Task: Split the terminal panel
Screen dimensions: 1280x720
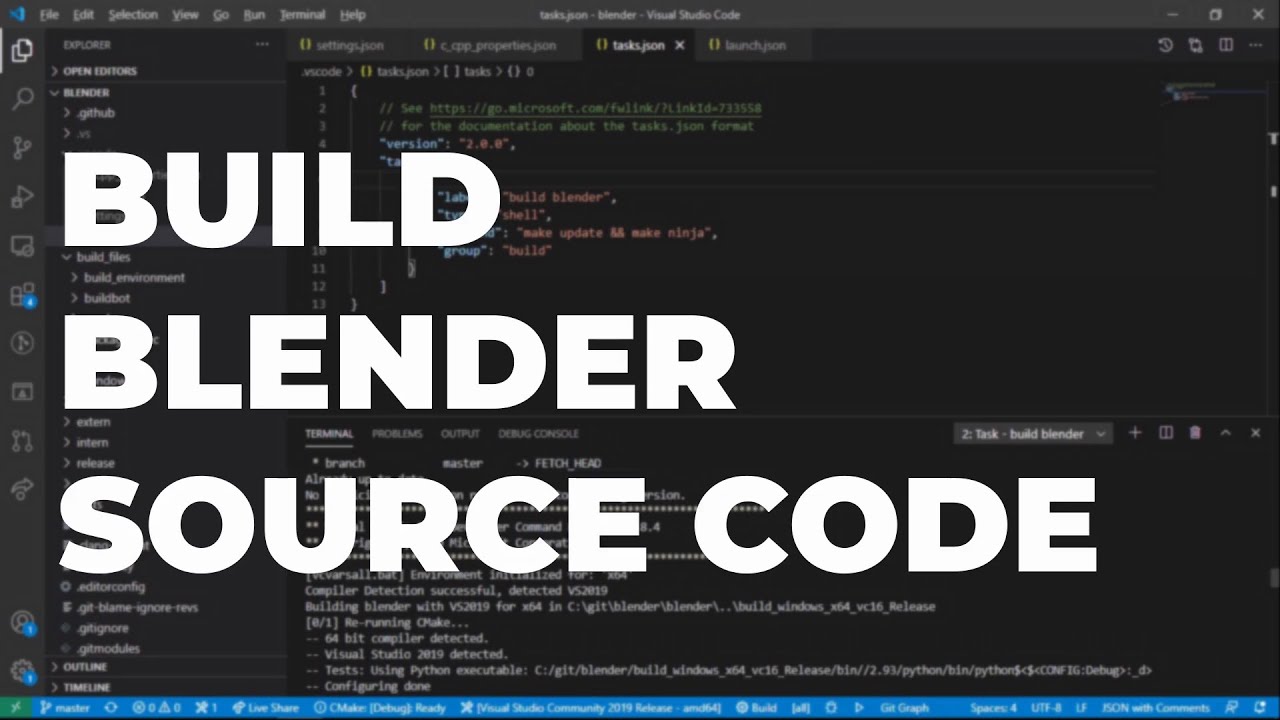Action: click(x=1165, y=433)
